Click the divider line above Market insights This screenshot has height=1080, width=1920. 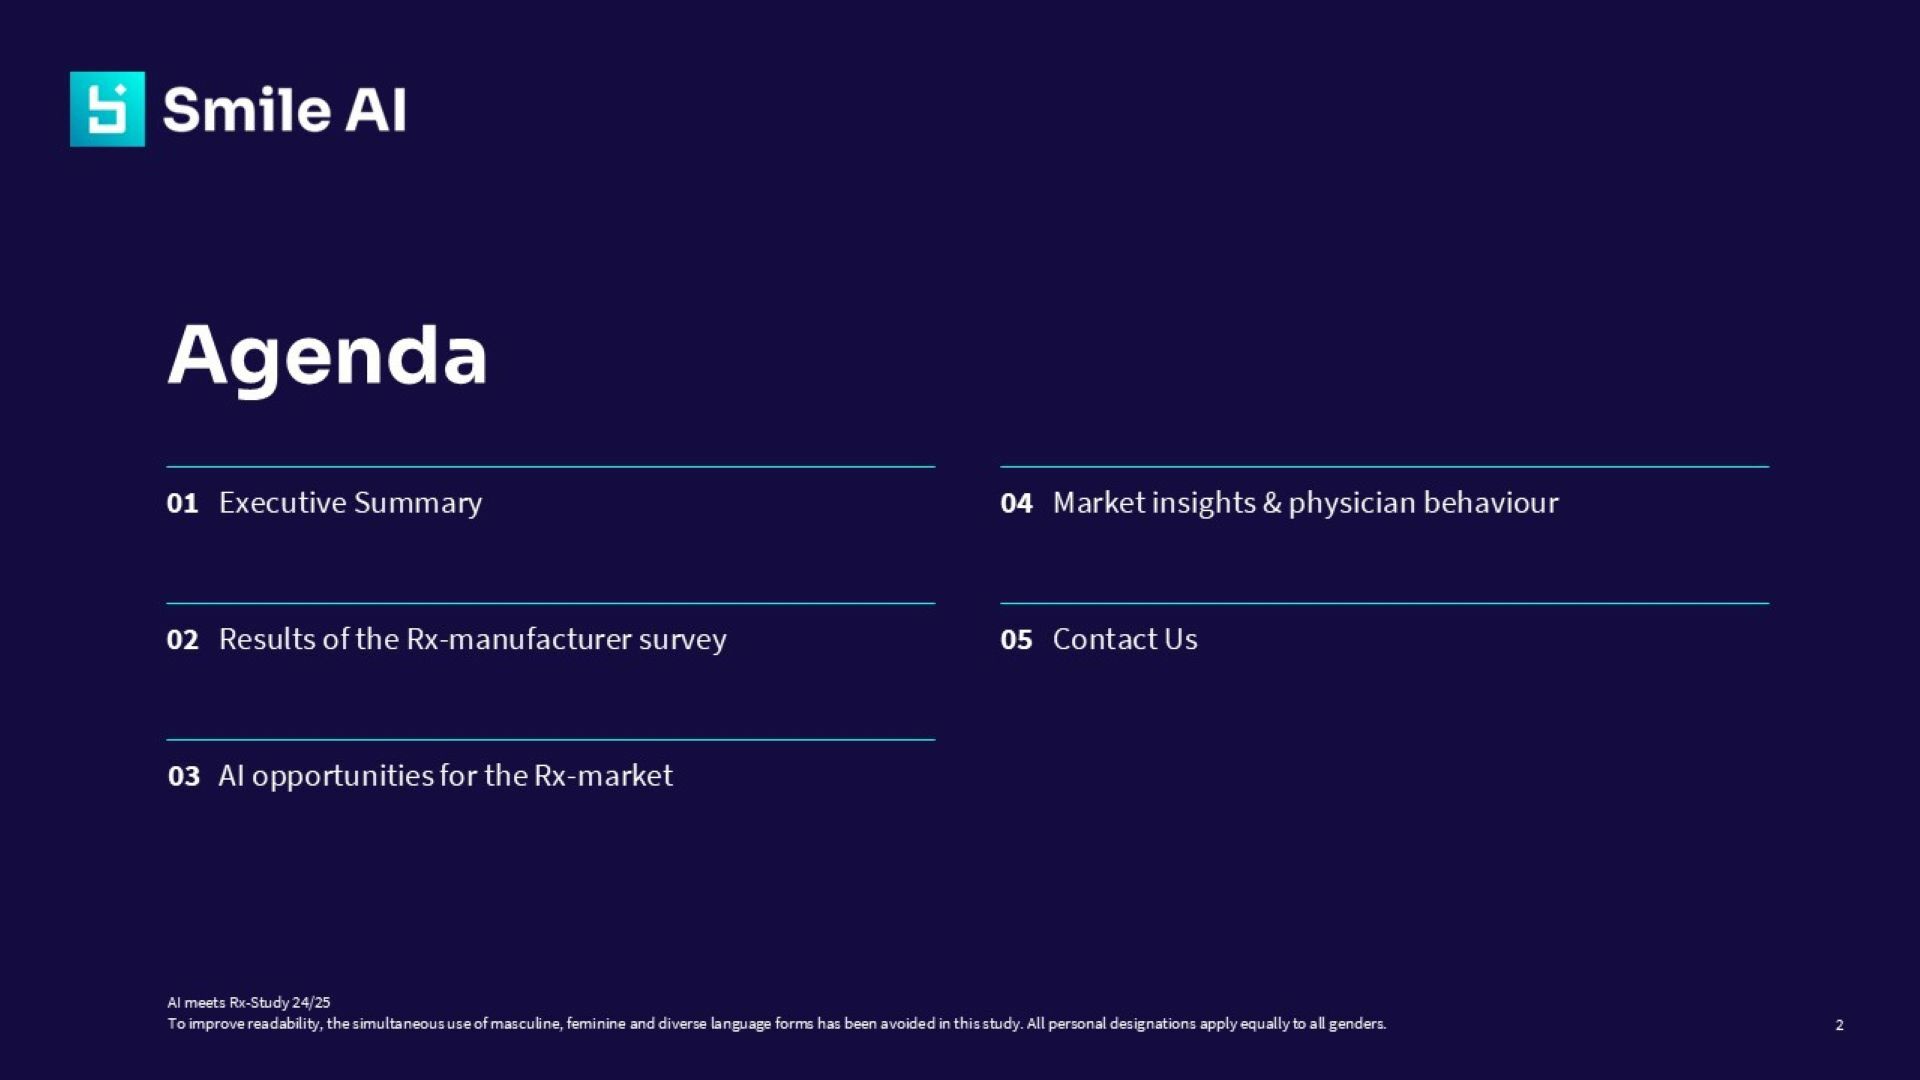[x=1384, y=467]
